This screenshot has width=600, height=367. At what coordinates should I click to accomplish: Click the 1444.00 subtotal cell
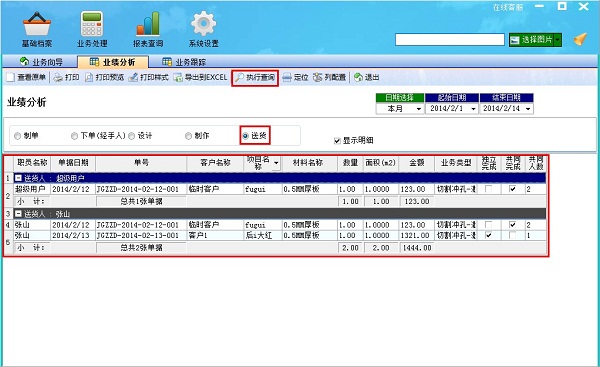click(x=417, y=248)
